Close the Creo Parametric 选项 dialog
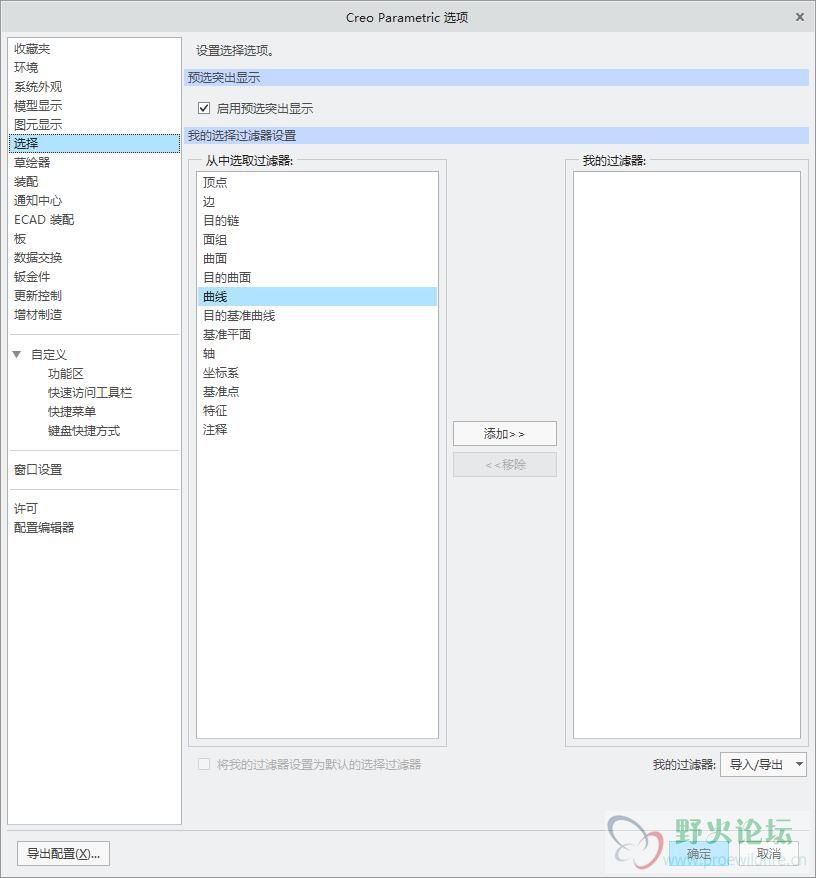Screen dimensions: 816x878 click(x=800, y=17)
